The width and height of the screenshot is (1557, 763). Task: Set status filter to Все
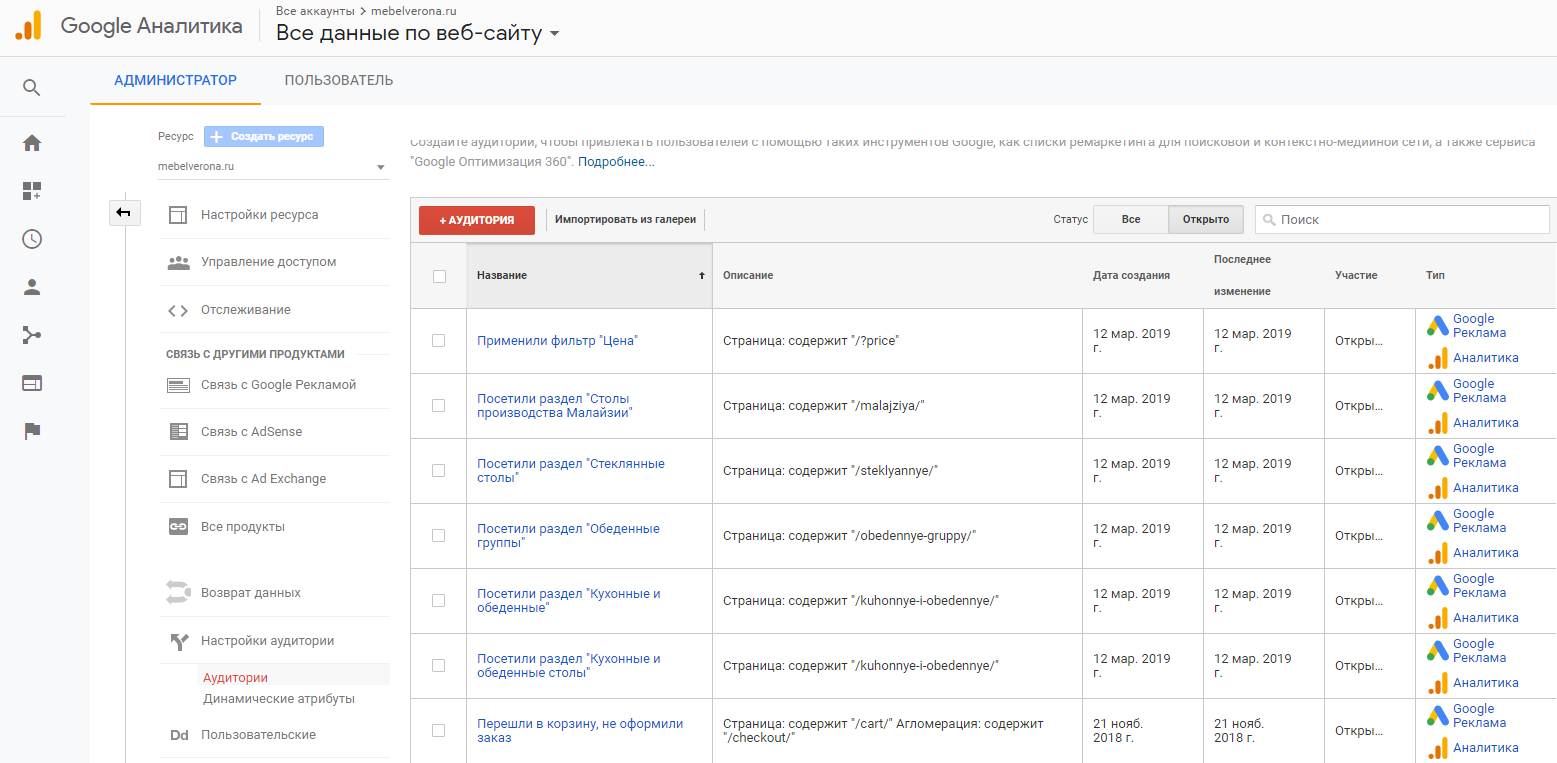[x=1130, y=220]
